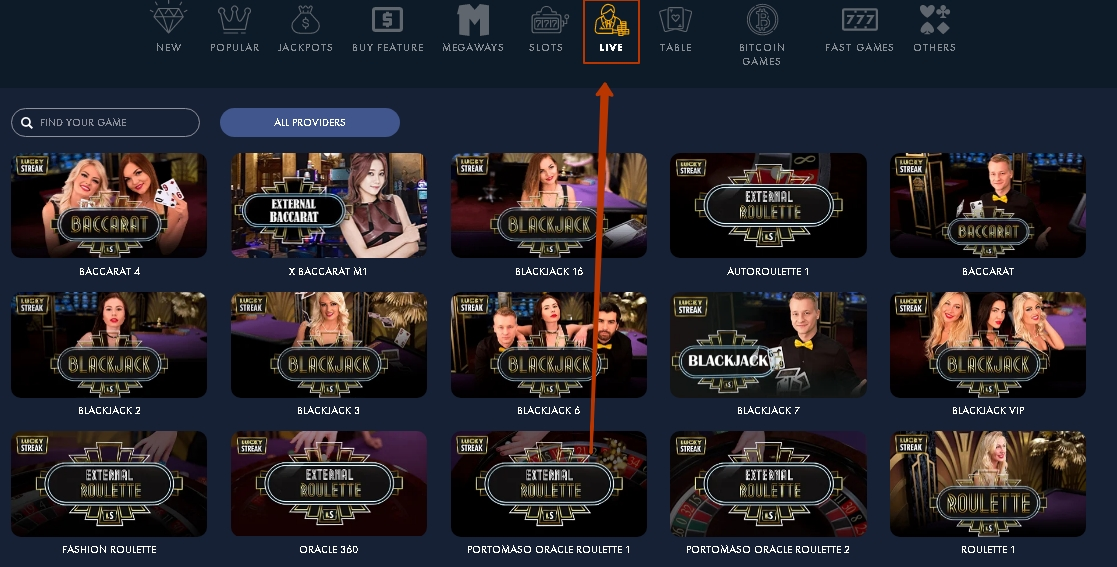
Task: Click the Oracle 360 title link
Action: (x=328, y=549)
